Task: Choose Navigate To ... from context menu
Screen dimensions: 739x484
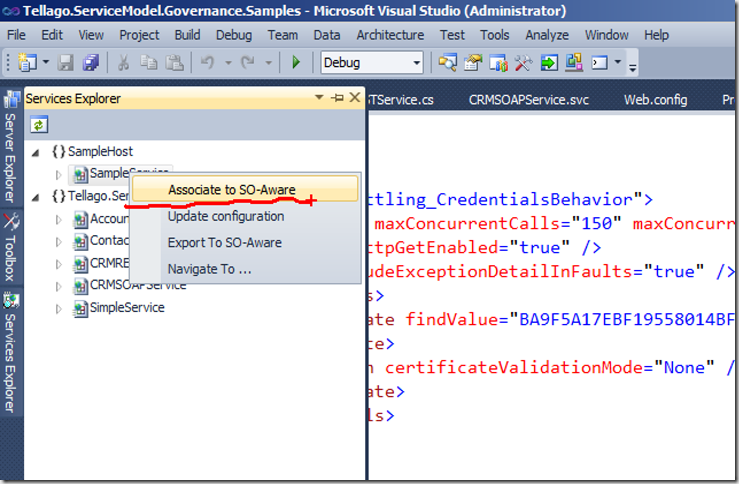Action: tap(244, 269)
